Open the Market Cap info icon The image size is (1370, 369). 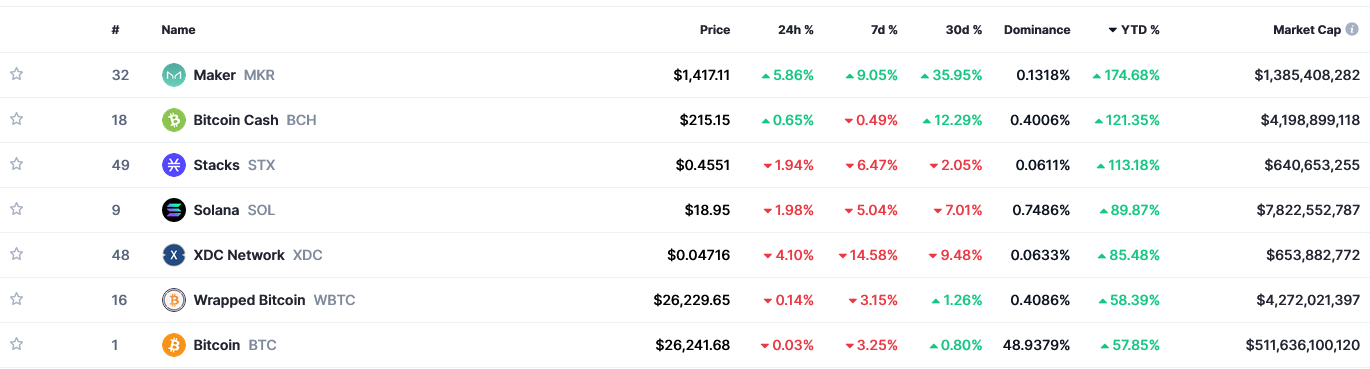click(1352, 30)
